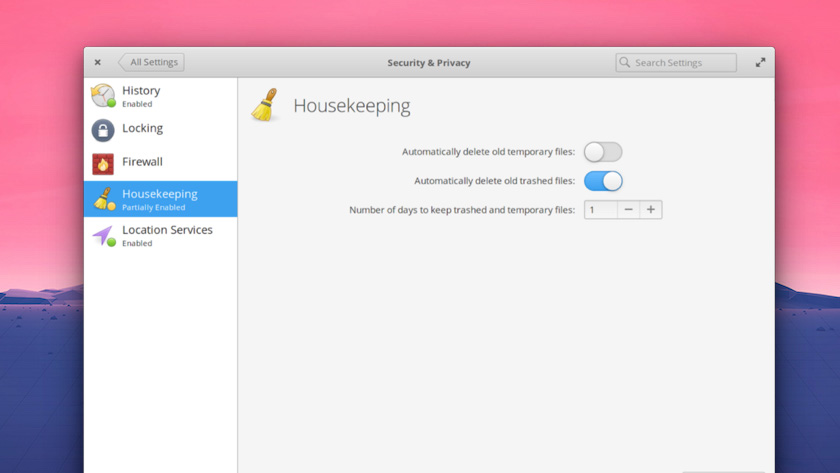Image resolution: width=840 pixels, height=473 pixels.
Task: Click the search magnifier icon
Action: 625,62
